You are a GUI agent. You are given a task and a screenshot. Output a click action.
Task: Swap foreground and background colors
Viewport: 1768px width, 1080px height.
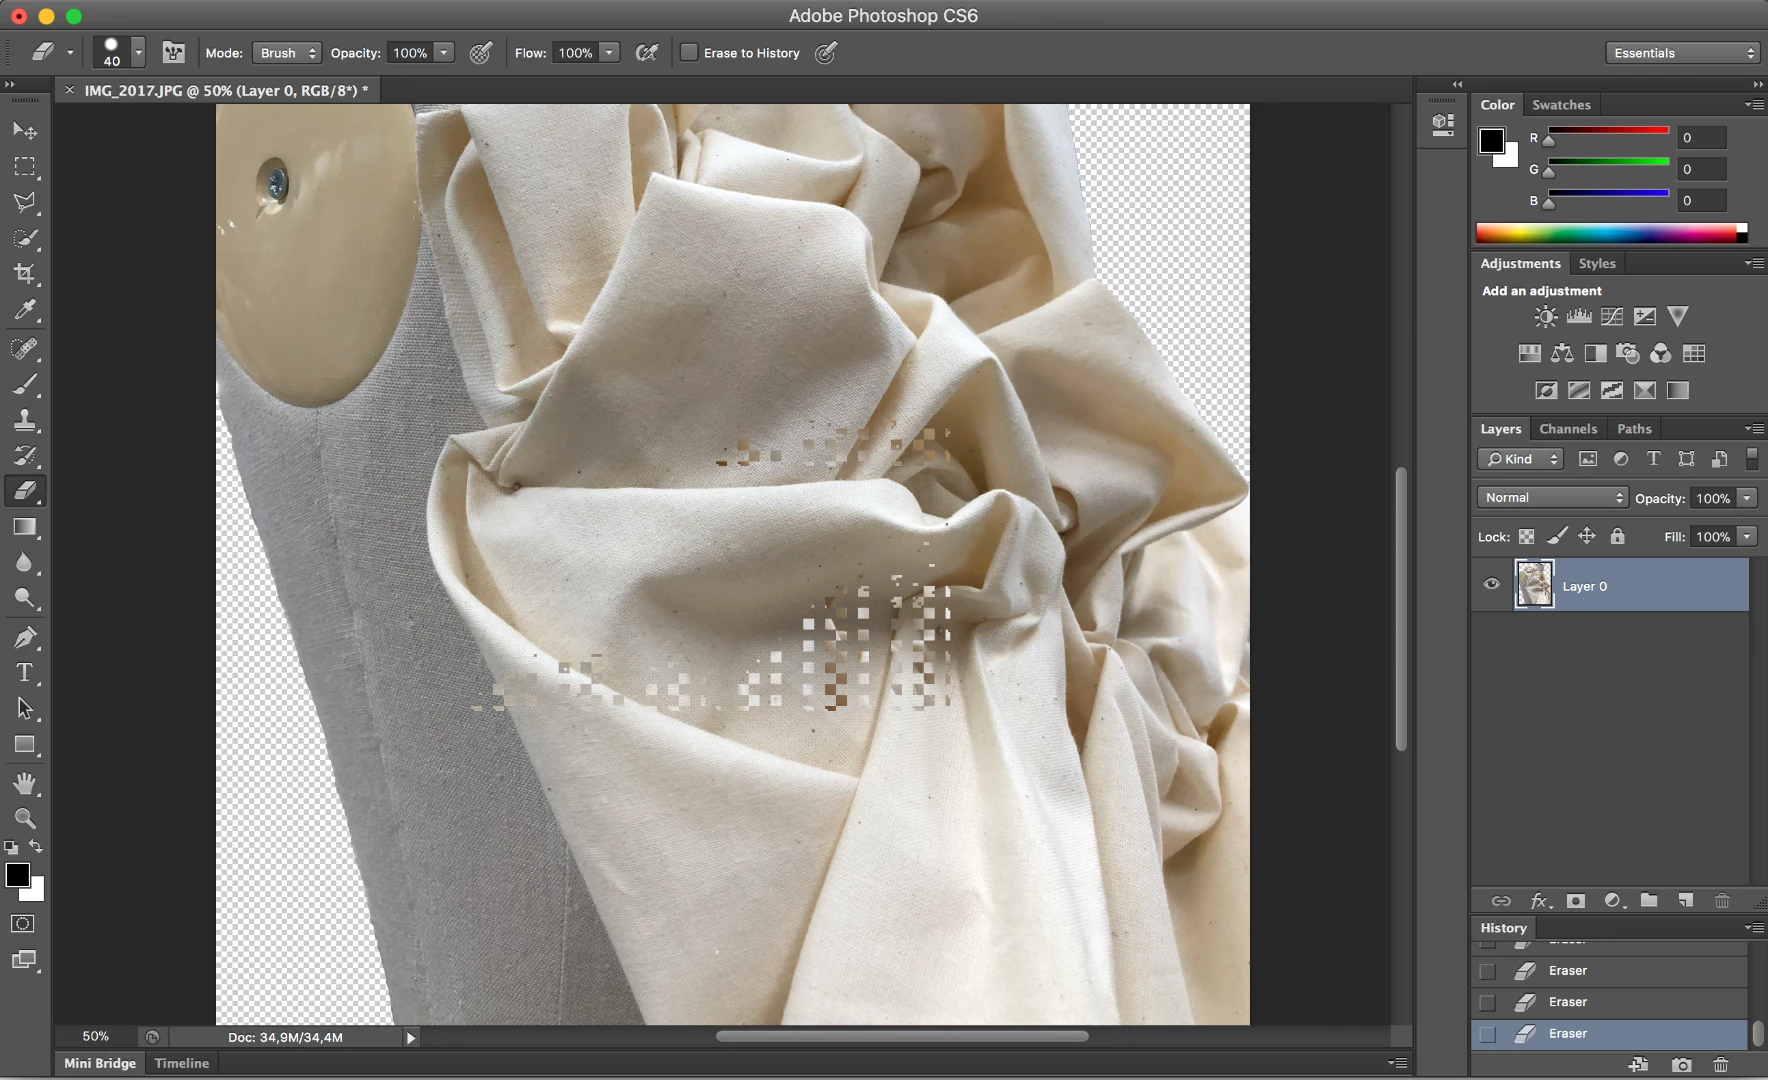tap(36, 847)
